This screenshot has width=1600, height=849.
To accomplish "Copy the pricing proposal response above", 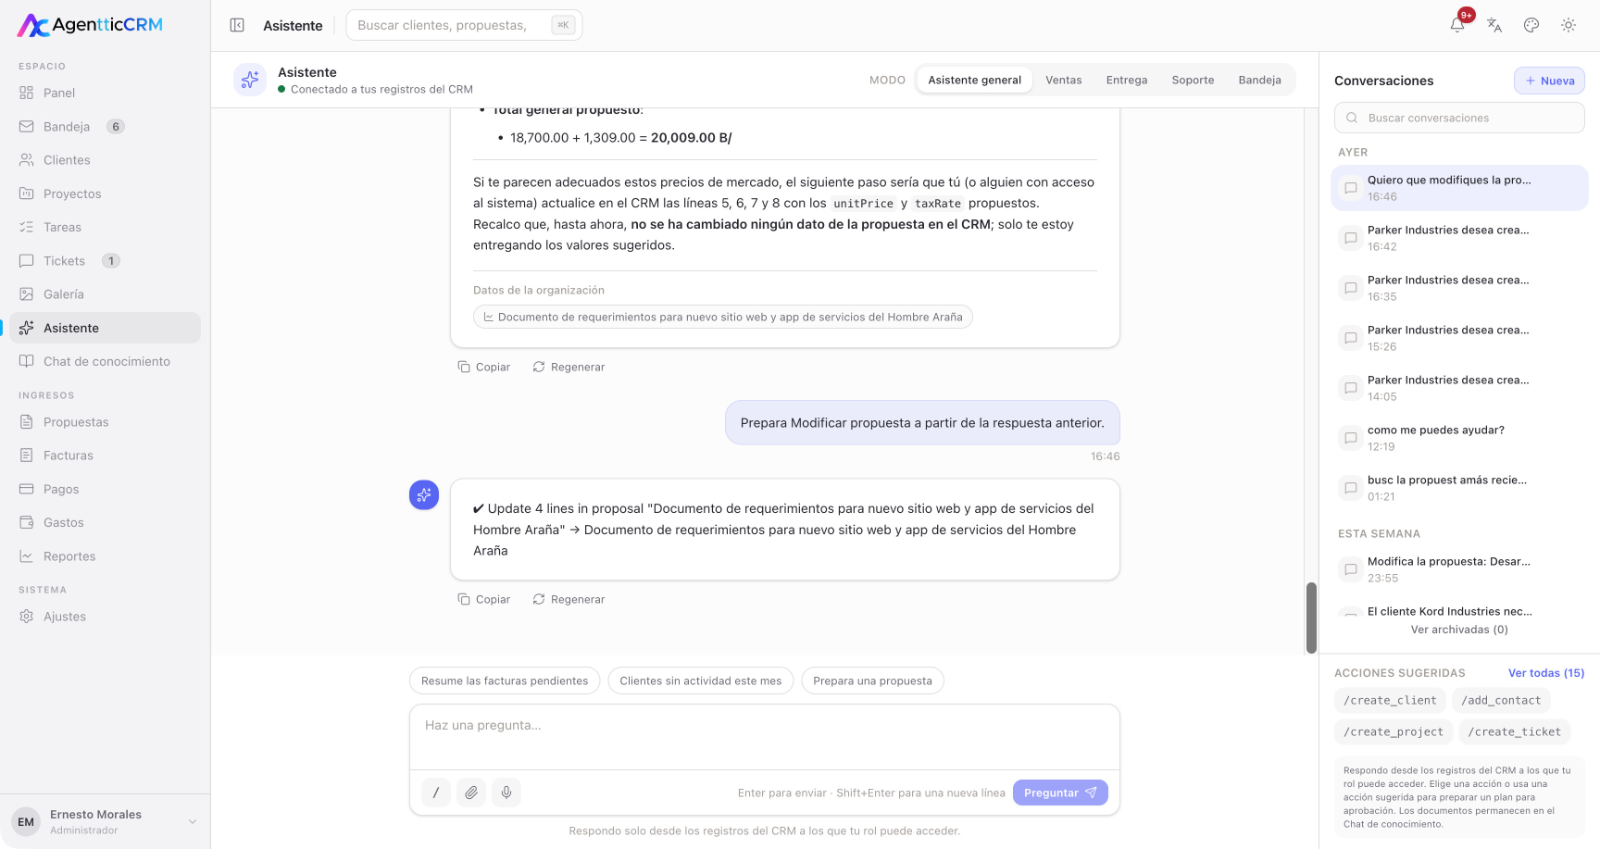I will click(x=484, y=367).
